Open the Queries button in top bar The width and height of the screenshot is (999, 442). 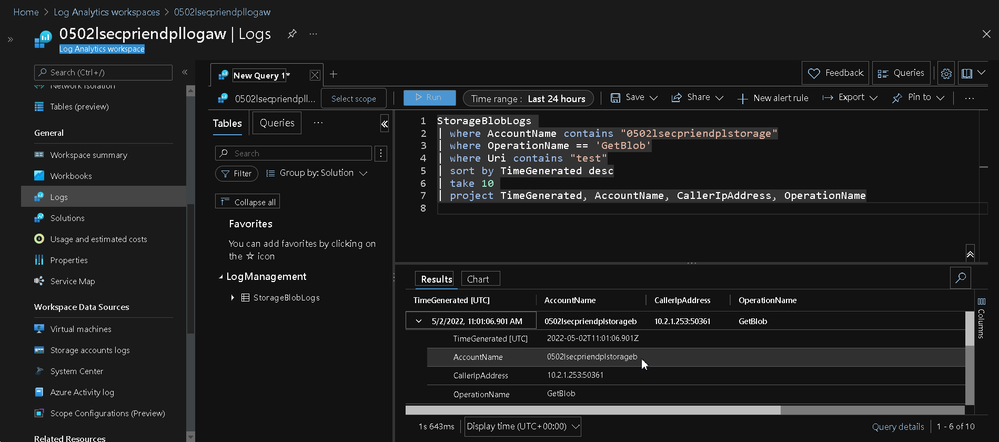pos(901,73)
